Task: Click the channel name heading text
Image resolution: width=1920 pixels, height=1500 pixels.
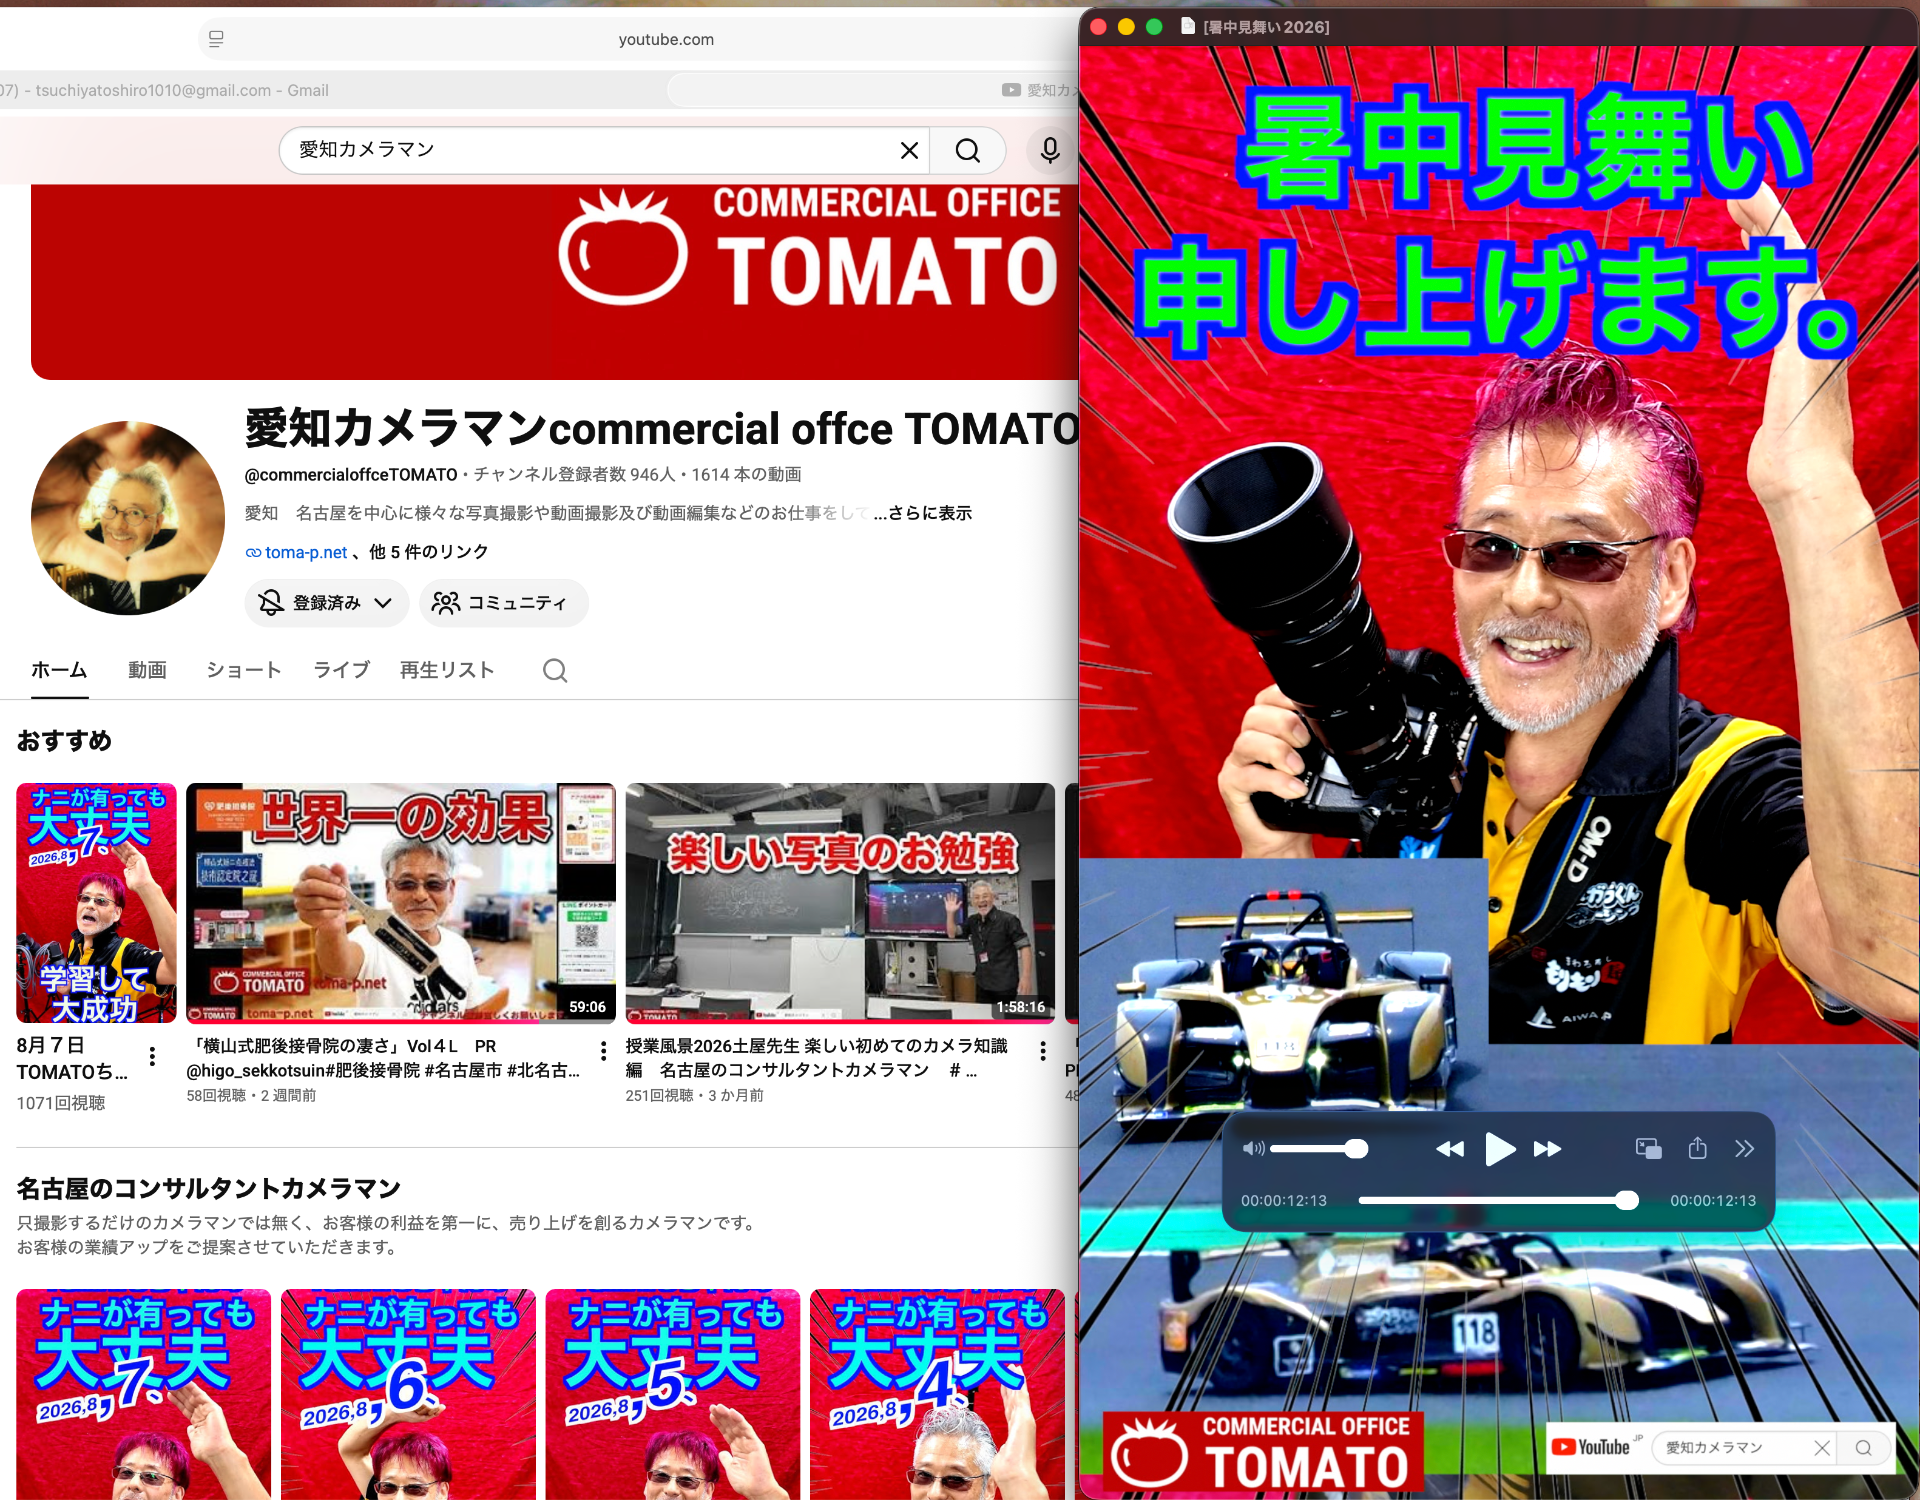Action: point(662,428)
